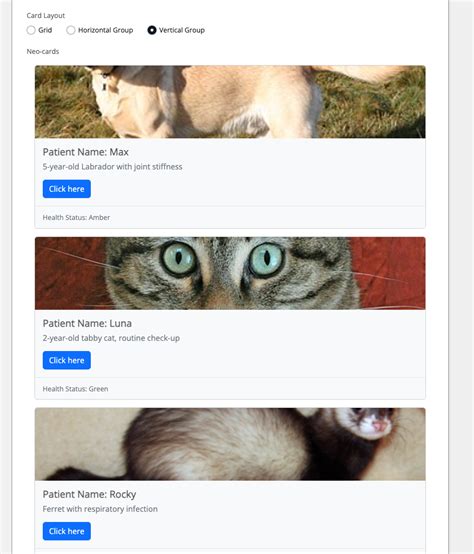Open the ferret photo

click(230, 444)
